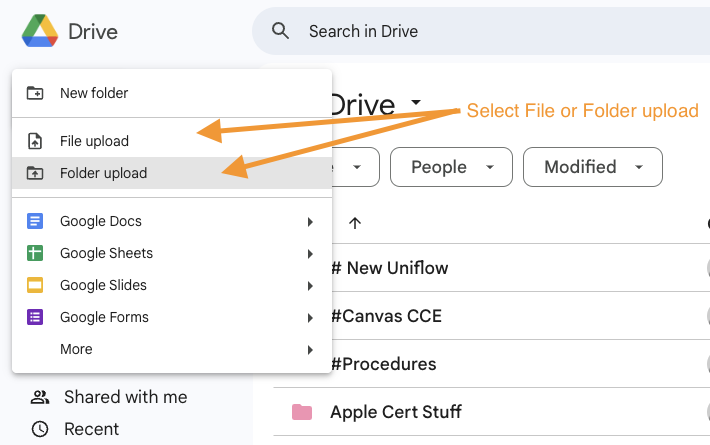Choose New folder from the menu

click(x=172, y=93)
